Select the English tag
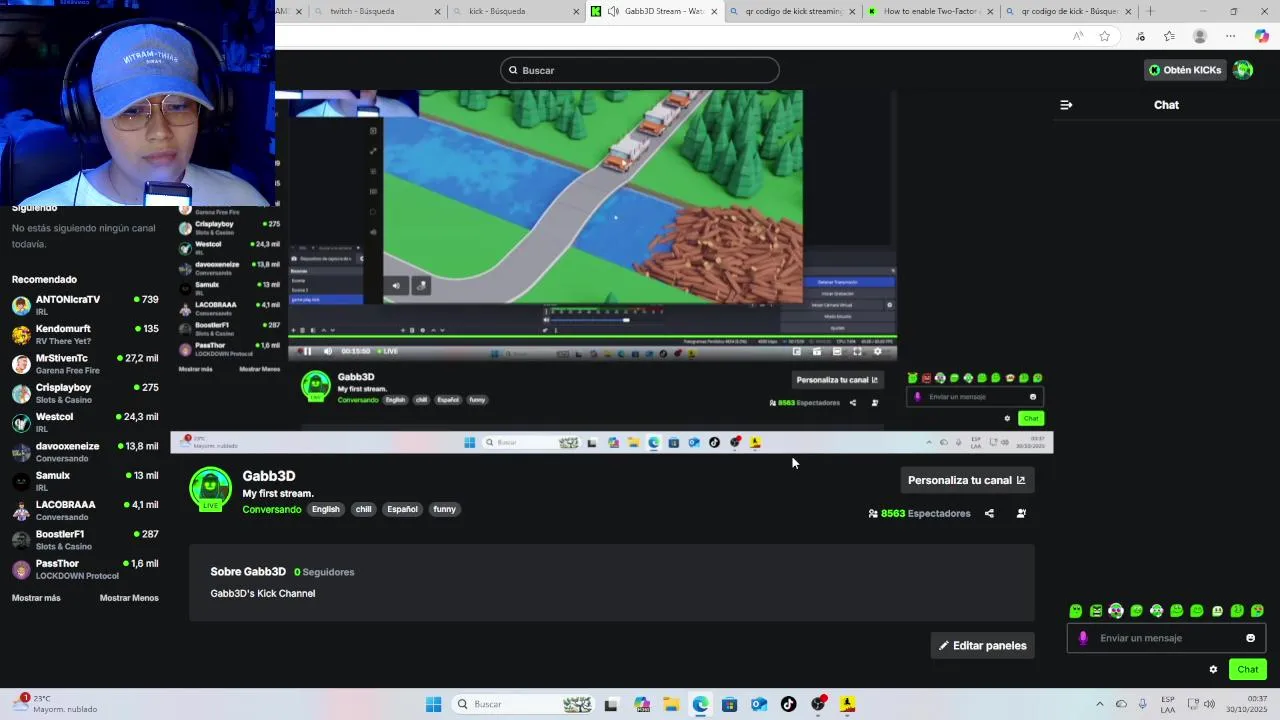 (326, 510)
